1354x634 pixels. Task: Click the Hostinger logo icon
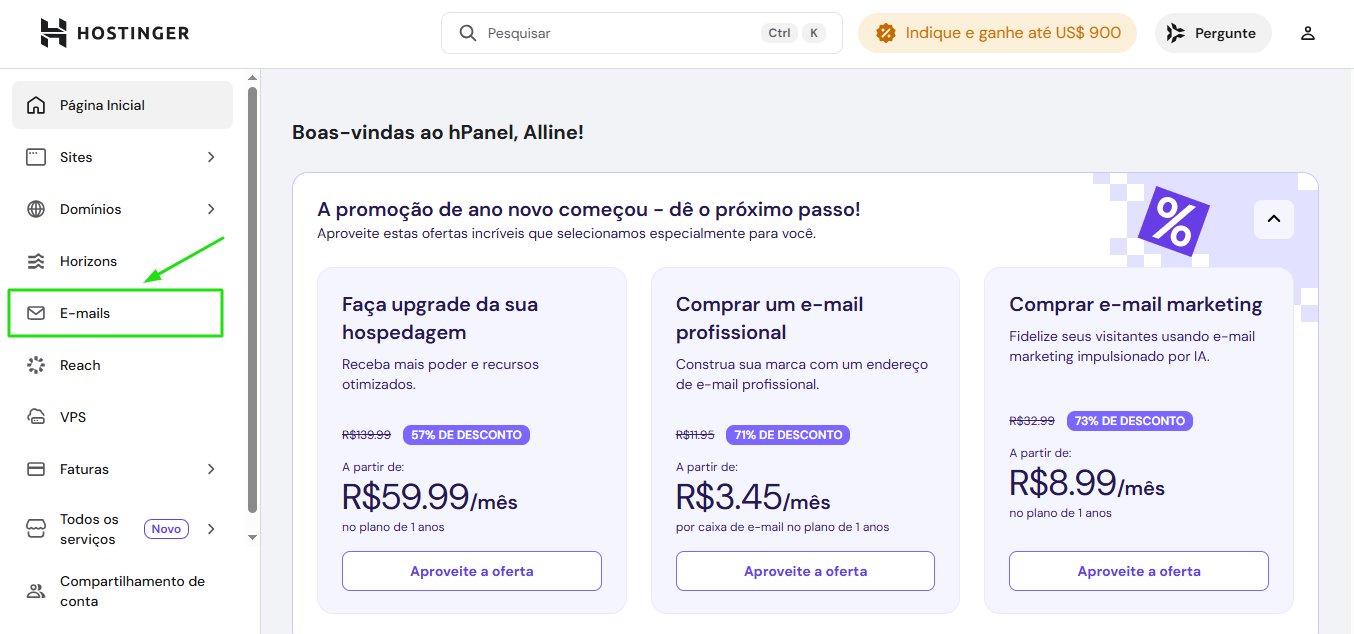(x=54, y=33)
